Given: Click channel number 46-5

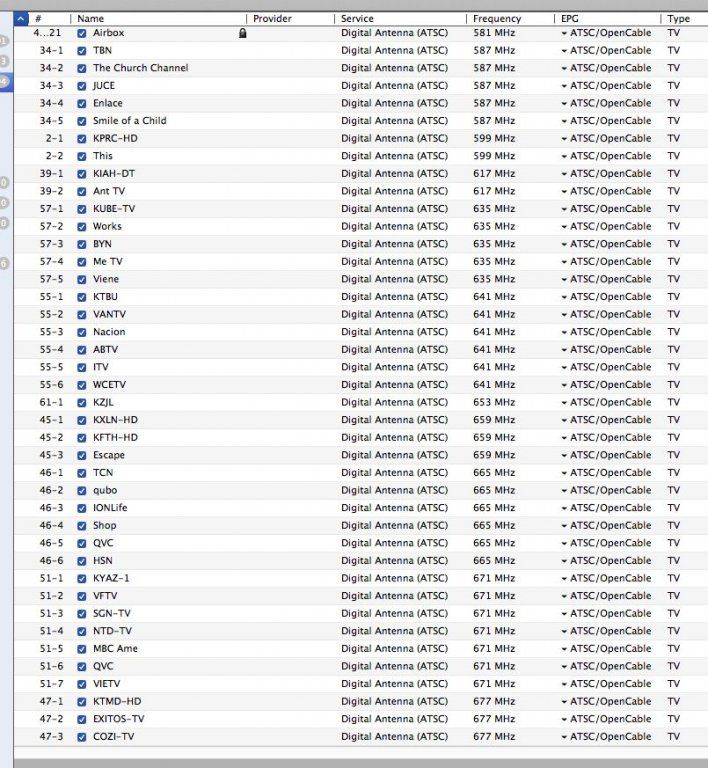Looking at the screenshot, I should tap(51, 543).
